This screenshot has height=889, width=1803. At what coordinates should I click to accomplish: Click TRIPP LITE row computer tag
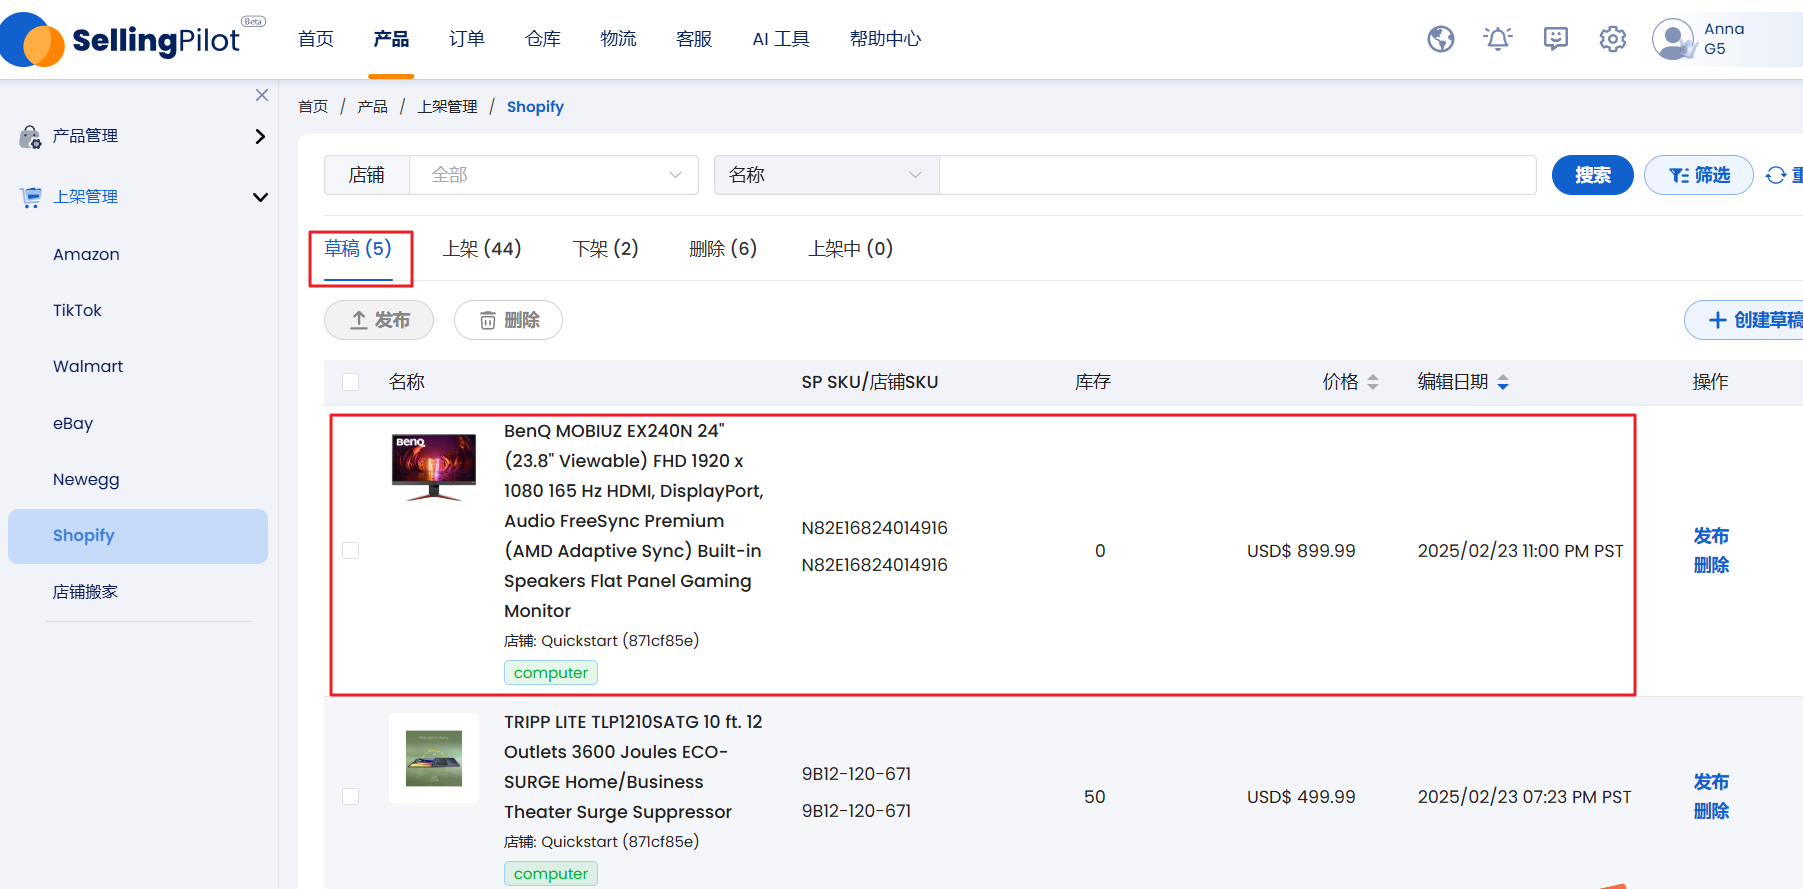551,874
